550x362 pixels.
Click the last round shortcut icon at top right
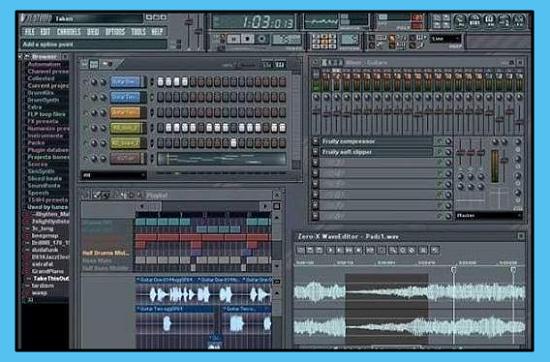pyautogui.click(x=519, y=20)
